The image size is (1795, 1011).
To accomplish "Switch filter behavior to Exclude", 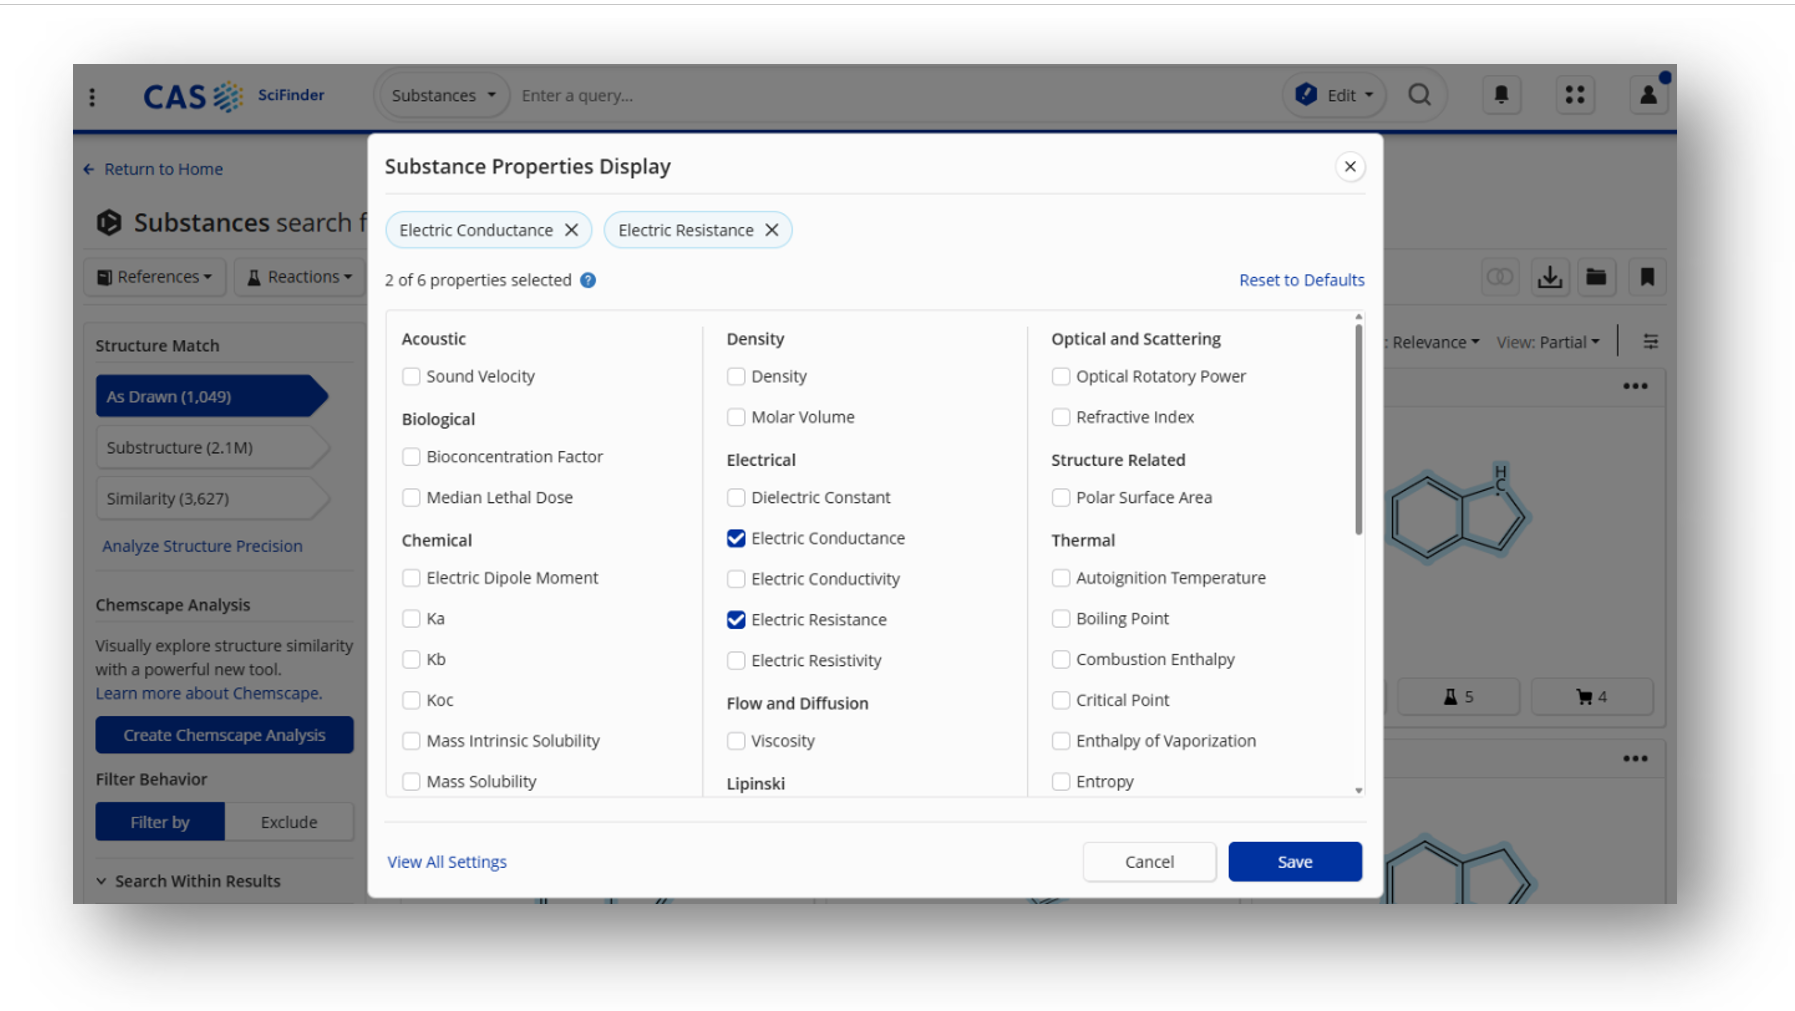I will 289,822.
